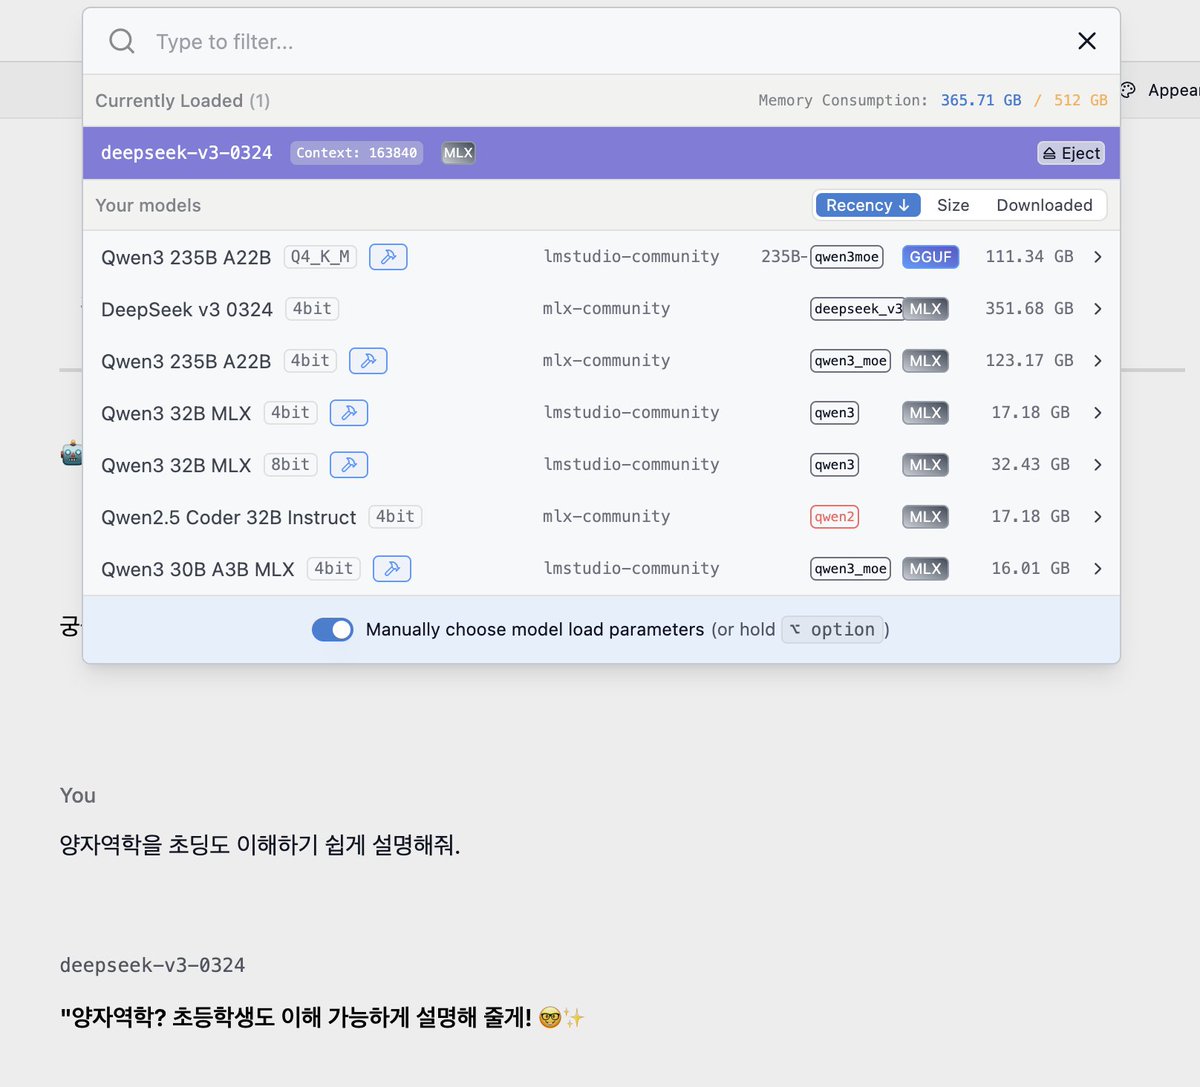Click deepseek-v3-0324 label in chat
This screenshot has width=1200, height=1087.
click(x=152, y=965)
